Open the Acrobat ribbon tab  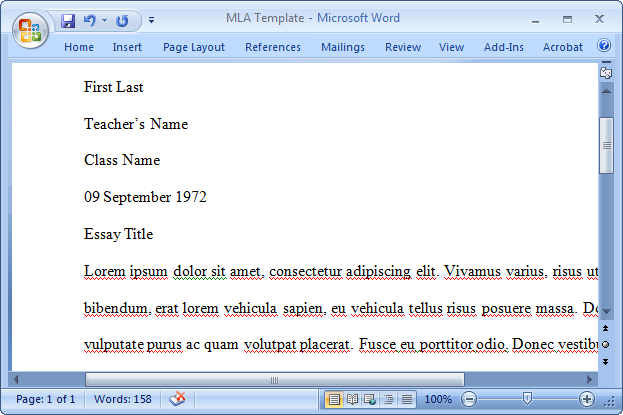[x=563, y=47]
